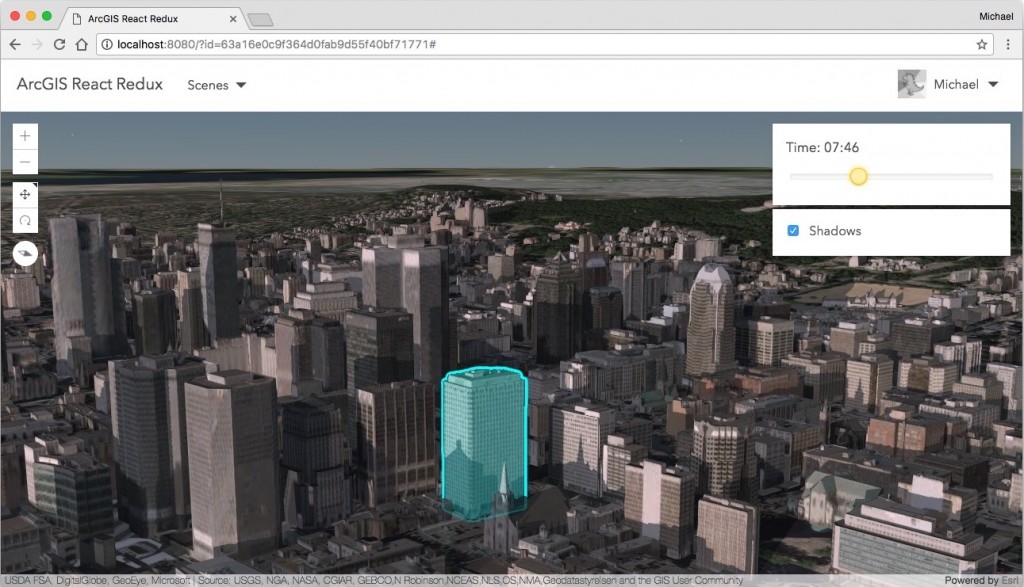Select the zoom out tool

click(x=25, y=161)
